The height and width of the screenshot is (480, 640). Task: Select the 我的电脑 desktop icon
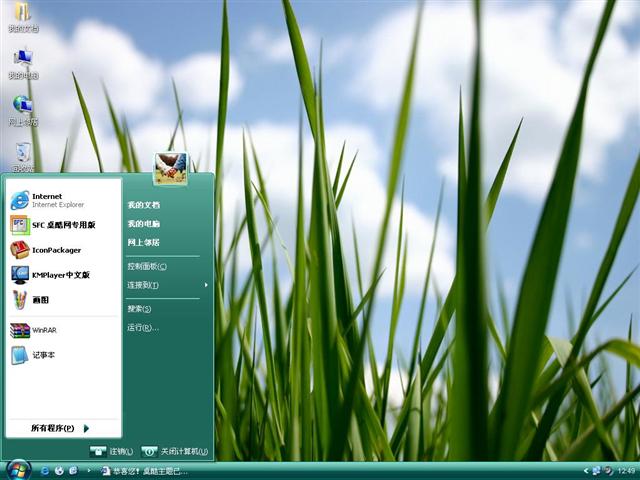[x=23, y=64]
